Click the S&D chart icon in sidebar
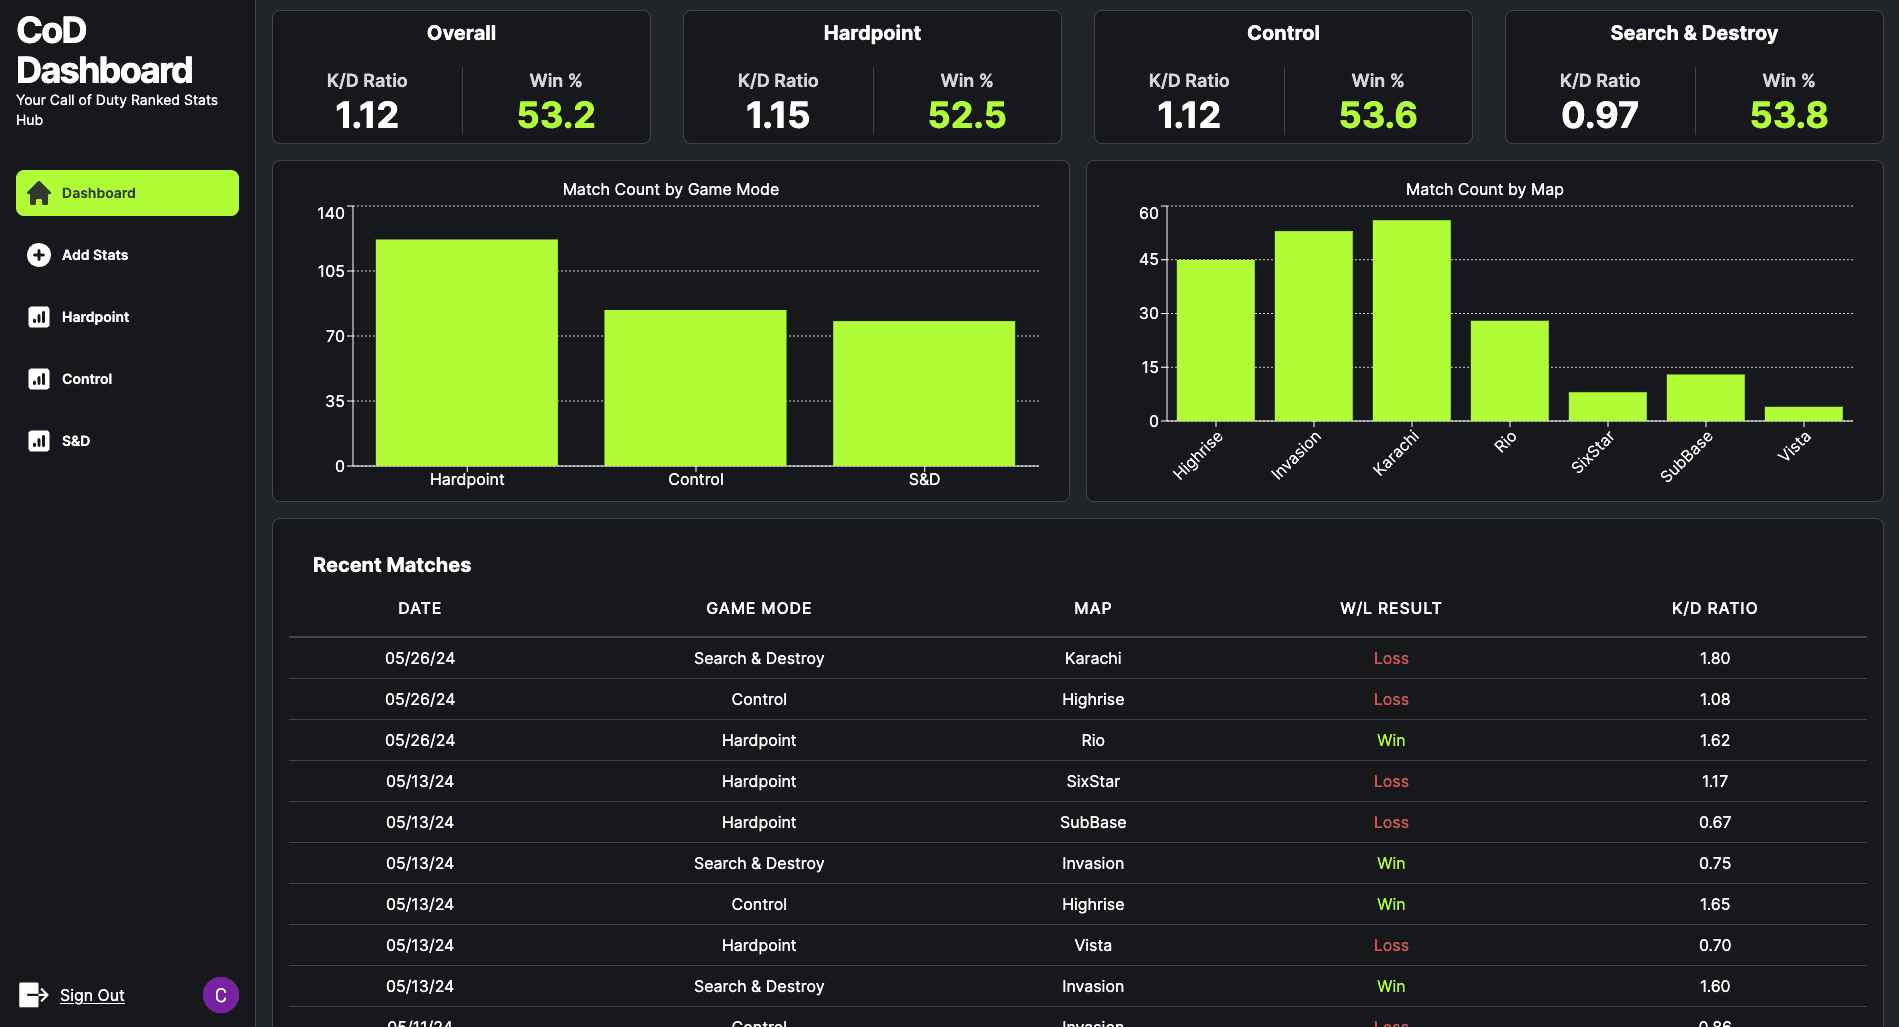The width and height of the screenshot is (1899, 1027). tap(39, 441)
